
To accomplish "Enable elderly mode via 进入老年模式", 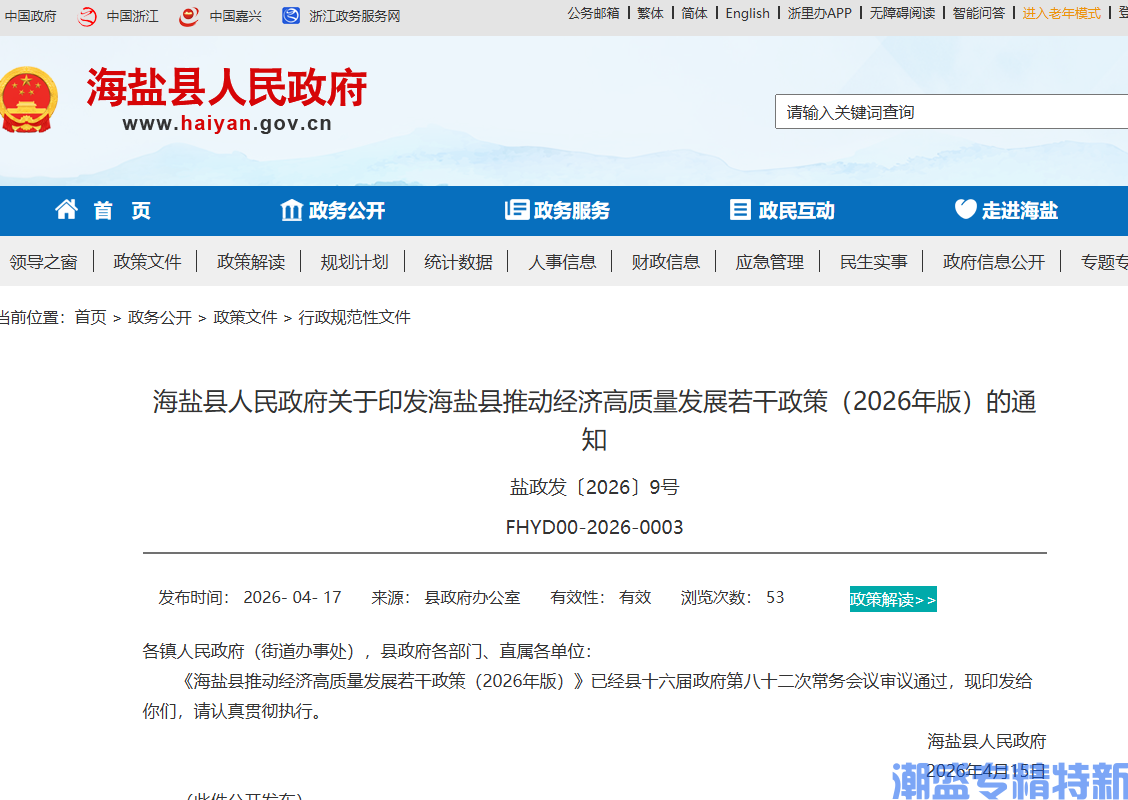I will (x=1062, y=14).
